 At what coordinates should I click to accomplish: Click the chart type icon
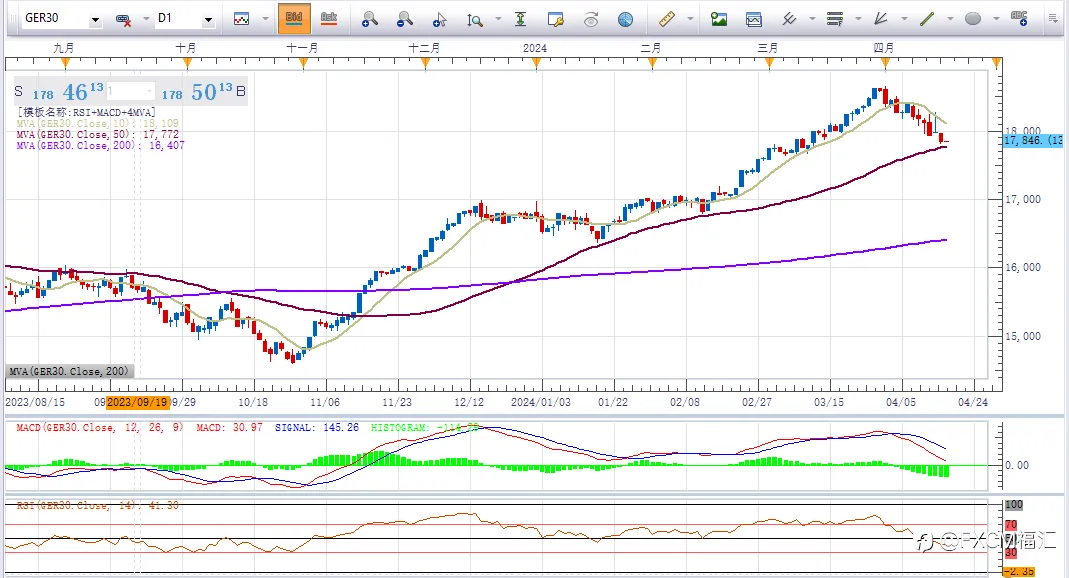tap(241, 19)
